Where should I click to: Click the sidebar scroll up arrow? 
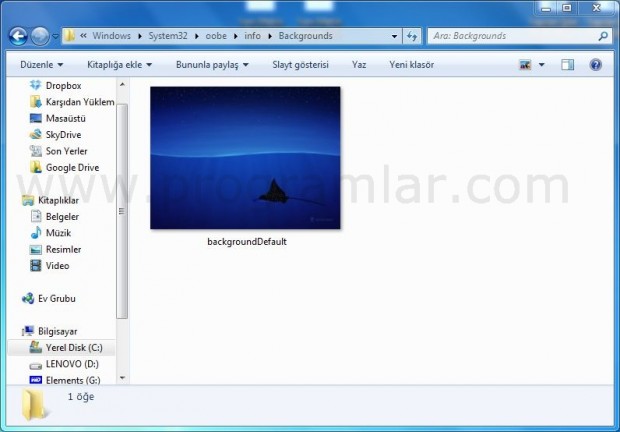122,84
